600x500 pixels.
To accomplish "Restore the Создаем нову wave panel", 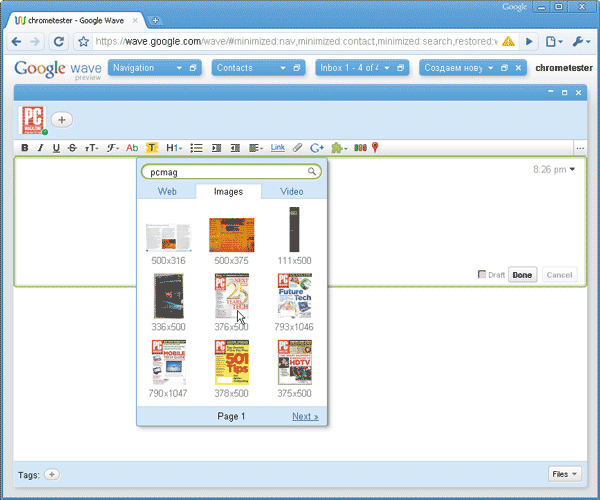I will click(x=504, y=68).
